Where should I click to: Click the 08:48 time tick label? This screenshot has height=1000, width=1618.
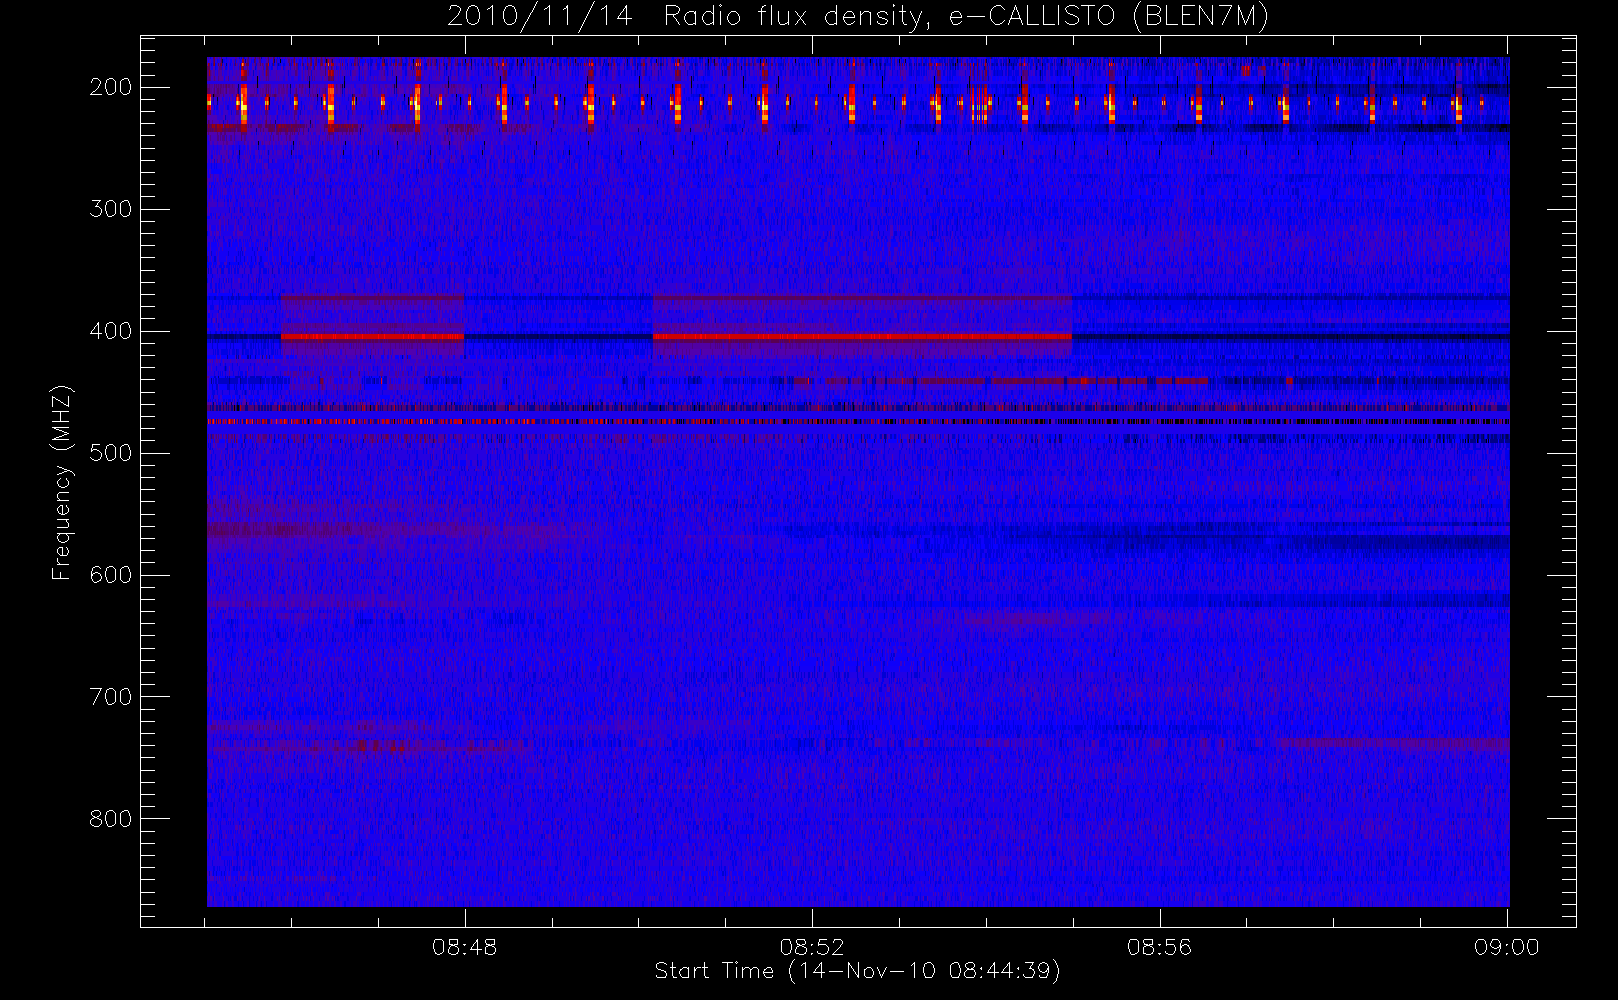[464, 947]
